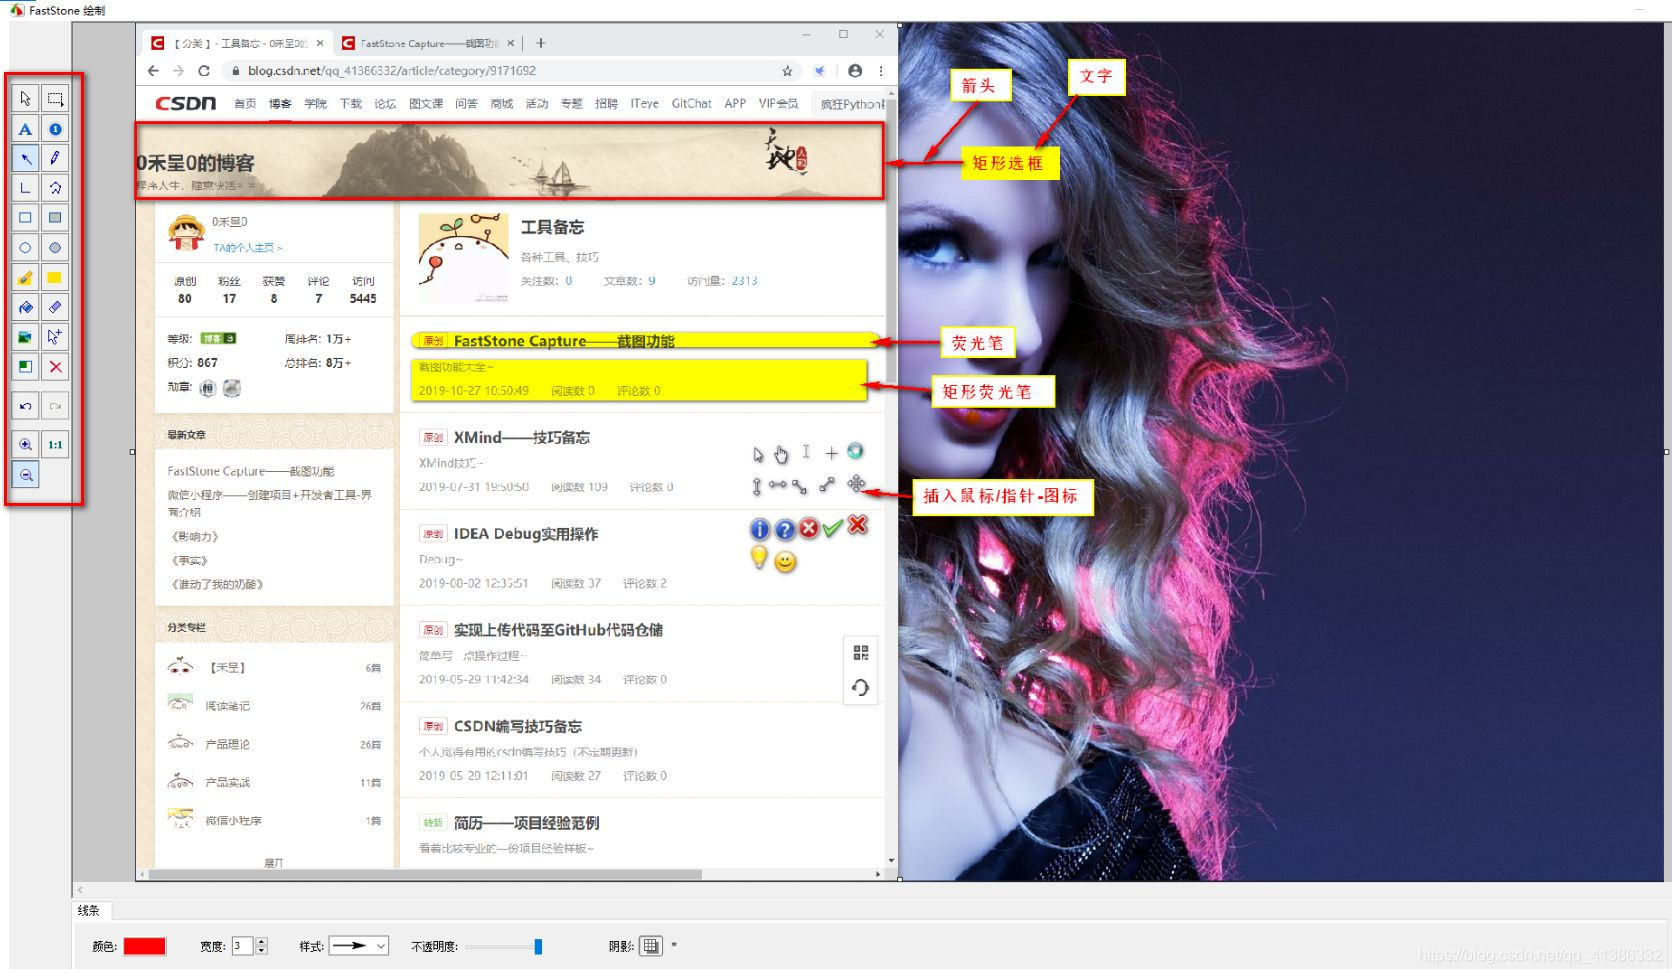Select the filled ellipse tool
The height and width of the screenshot is (974, 1672).
(x=55, y=247)
